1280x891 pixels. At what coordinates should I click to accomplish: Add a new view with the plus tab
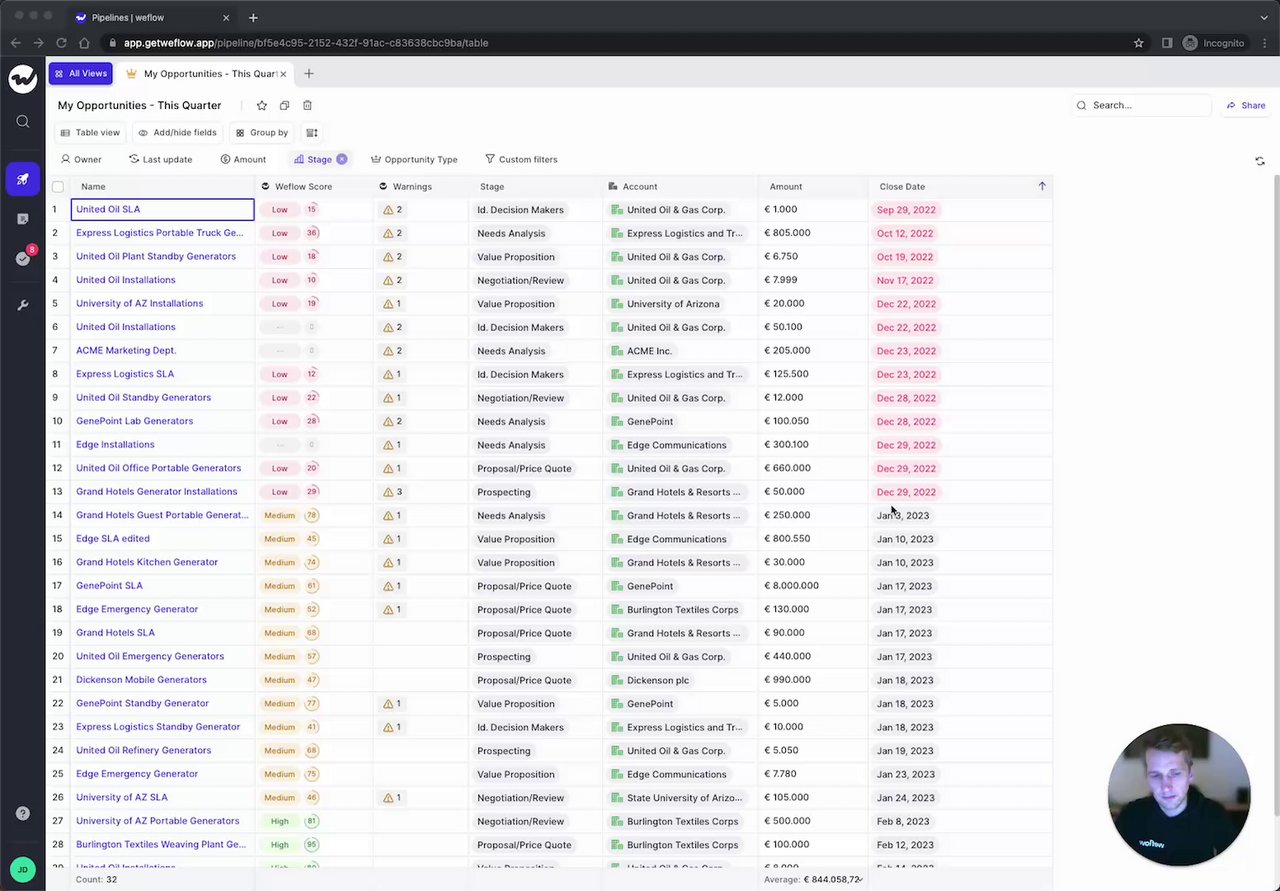tap(309, 74)
